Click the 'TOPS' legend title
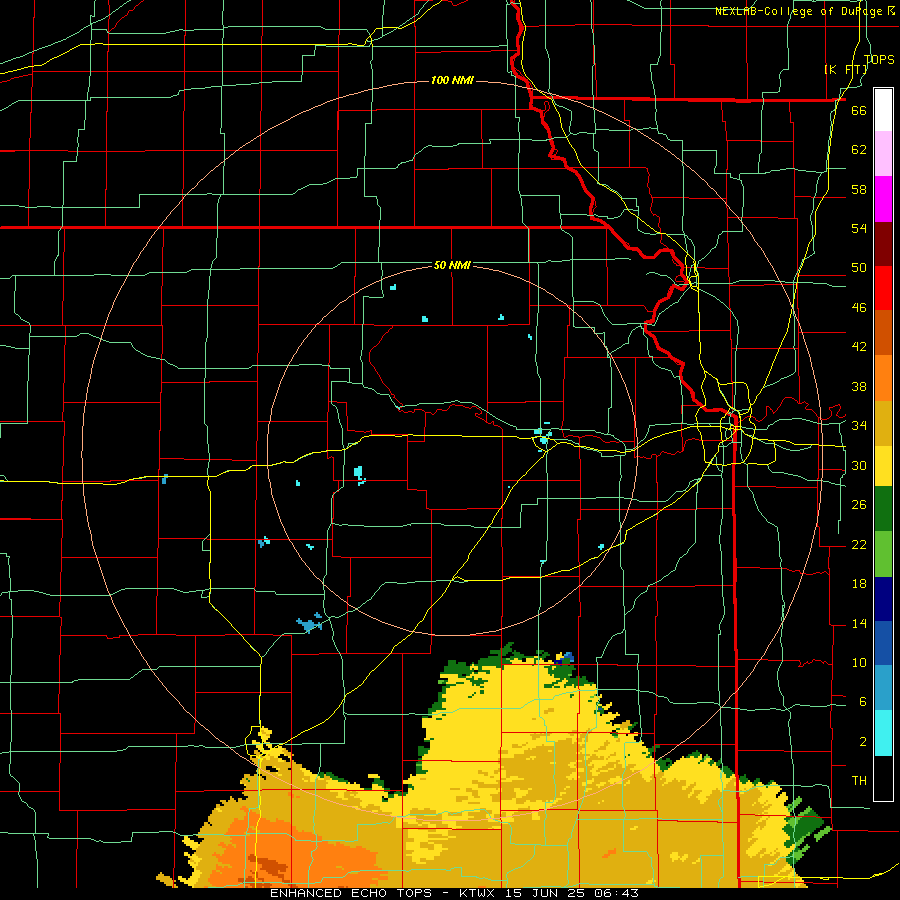 click(x=879, y=59)
